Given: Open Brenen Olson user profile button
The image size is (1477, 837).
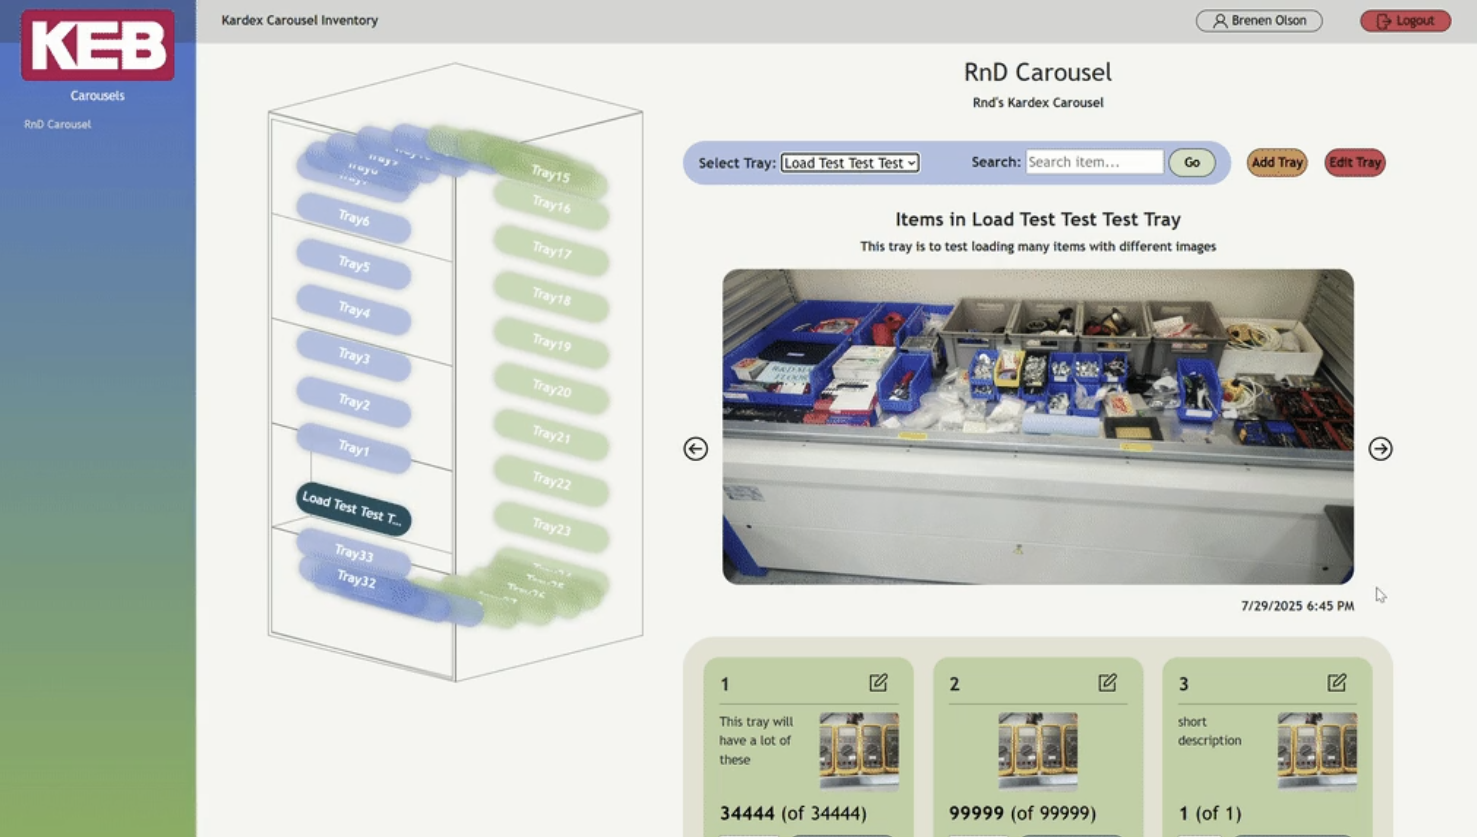Looking at the screenshot, I should (1258, 21).
